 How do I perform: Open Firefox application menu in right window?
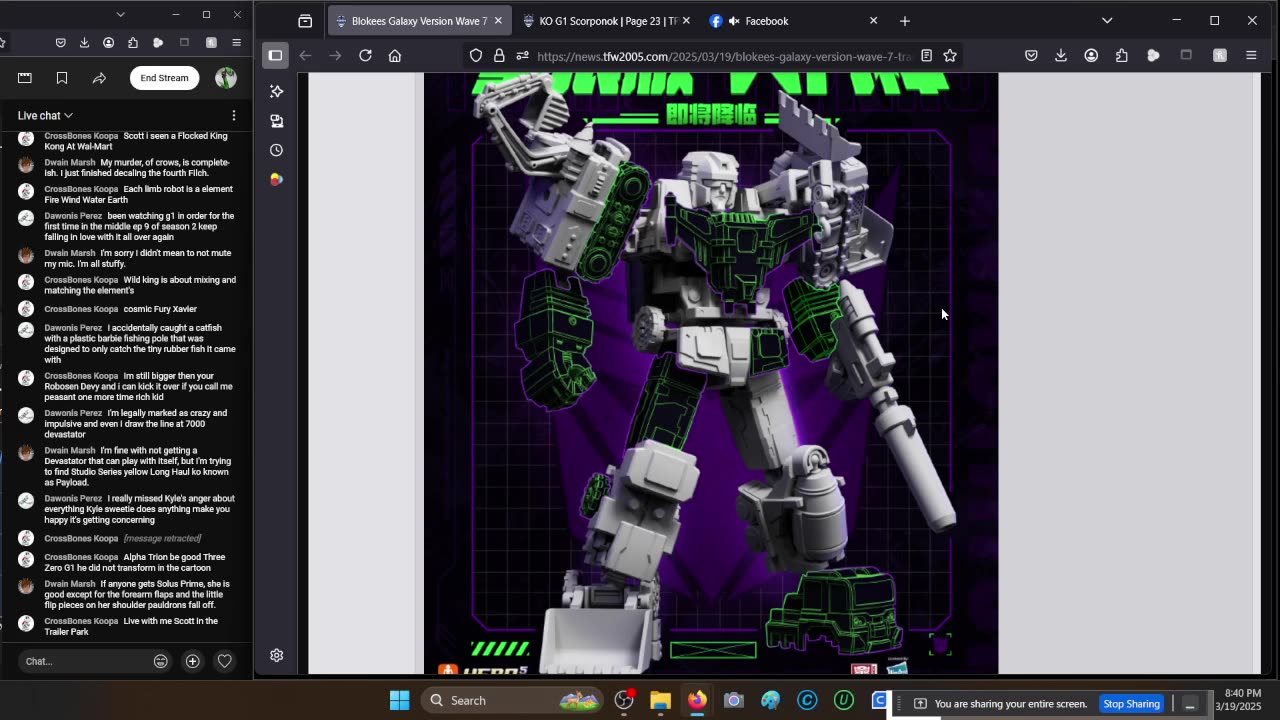[1251, 56]
